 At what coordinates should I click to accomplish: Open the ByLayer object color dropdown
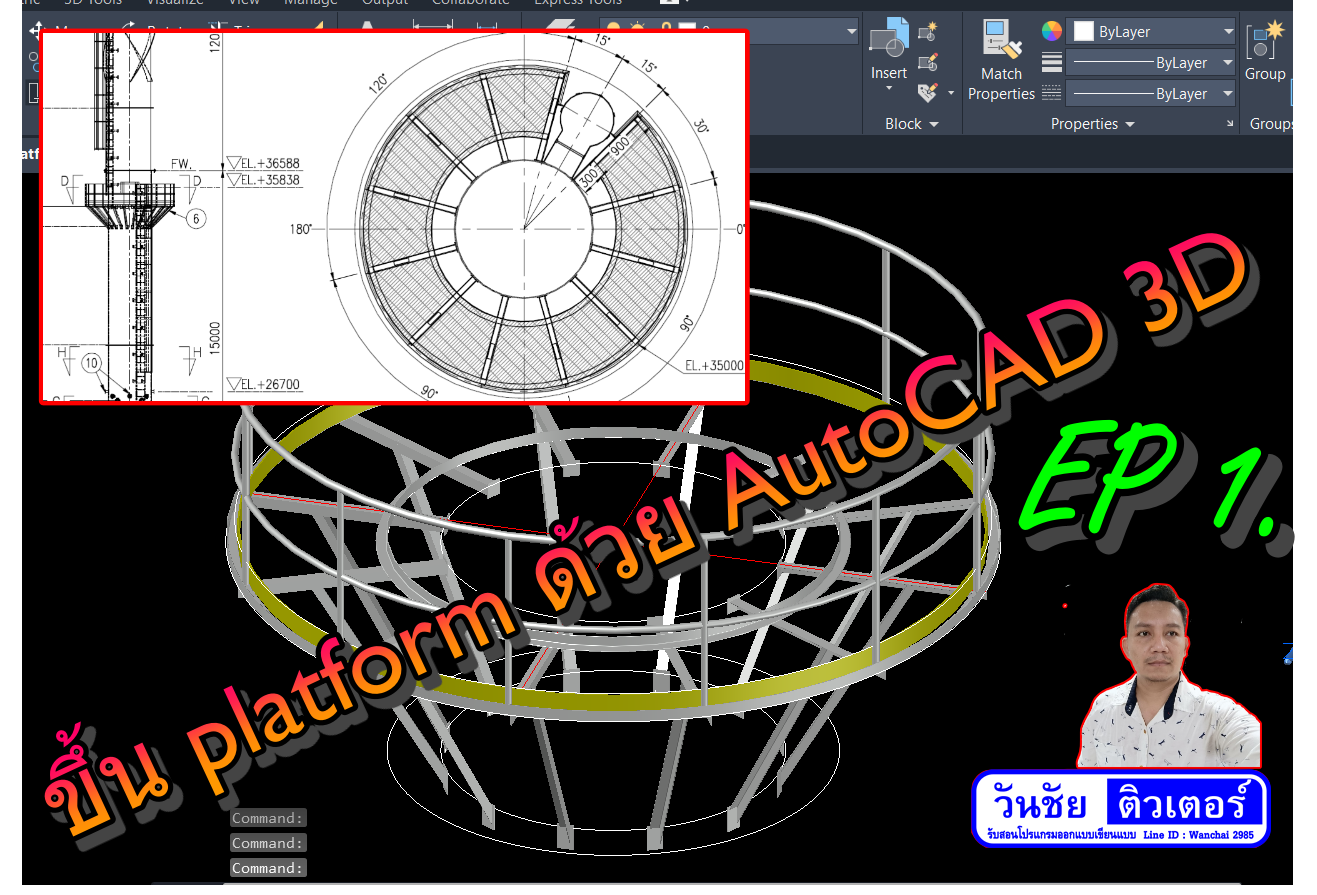pos(1229,32)
